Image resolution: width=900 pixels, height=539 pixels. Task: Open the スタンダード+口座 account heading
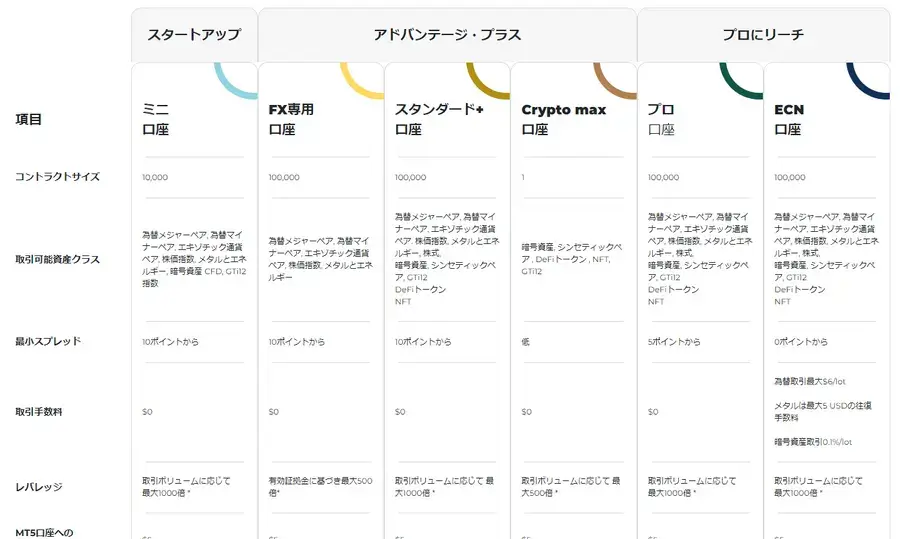[x=439, y=119]
